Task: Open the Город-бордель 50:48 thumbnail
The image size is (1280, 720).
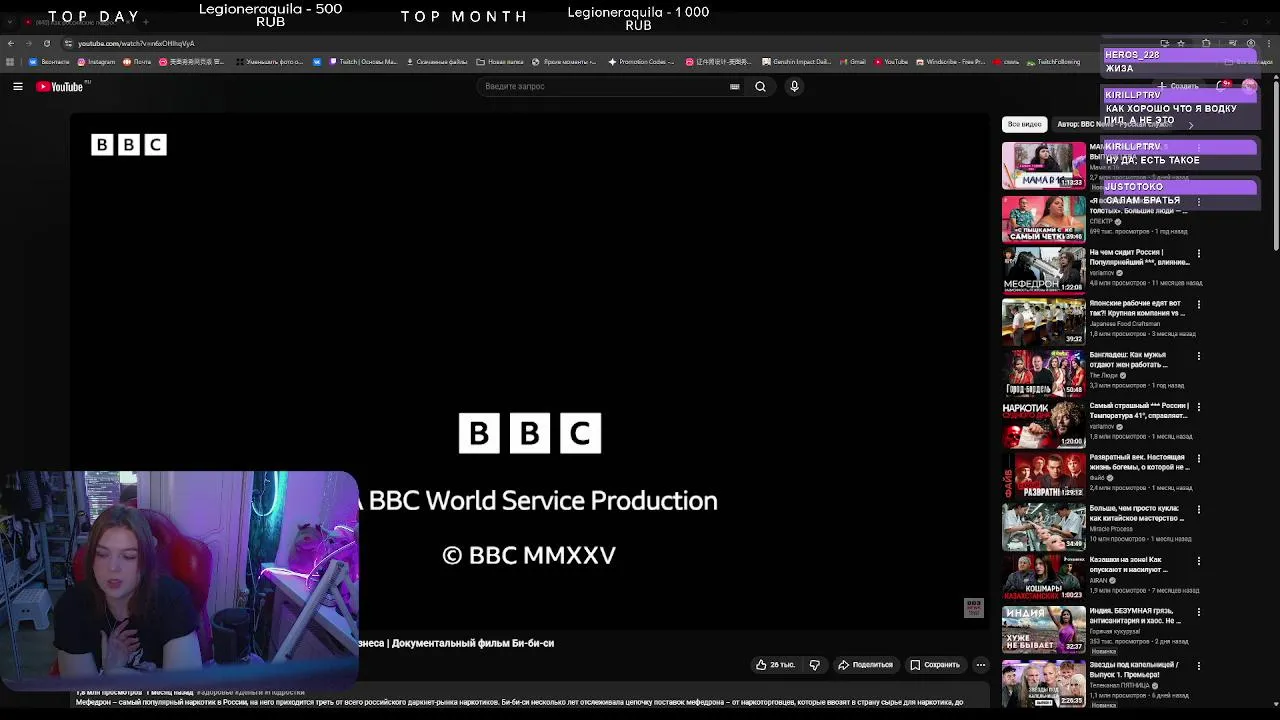Action: pos(1043,371)
